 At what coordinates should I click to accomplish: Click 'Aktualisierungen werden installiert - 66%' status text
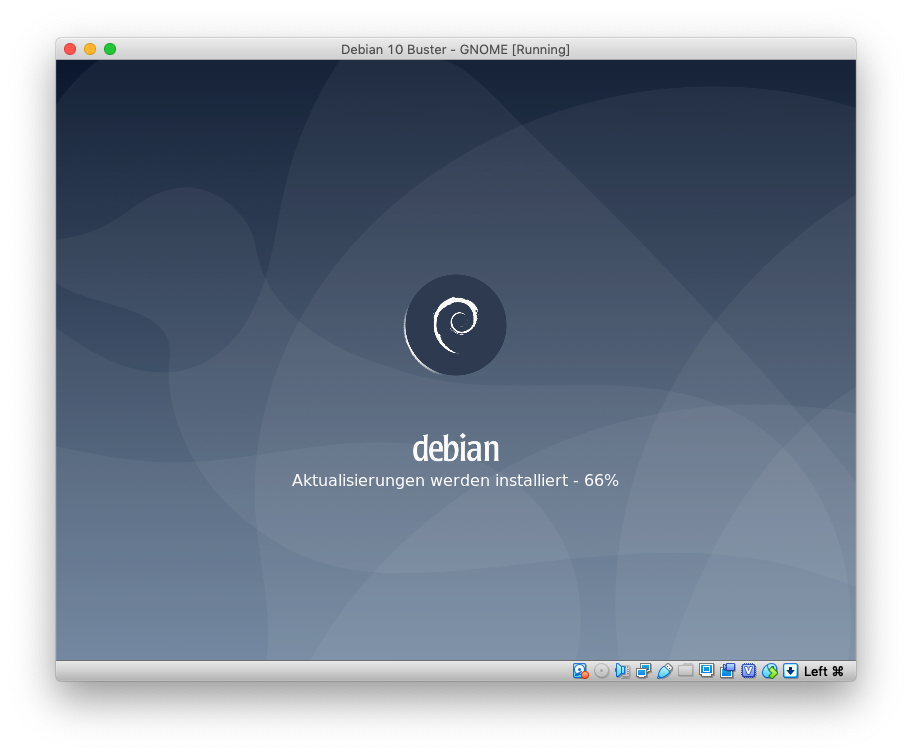tap(455, 480)
